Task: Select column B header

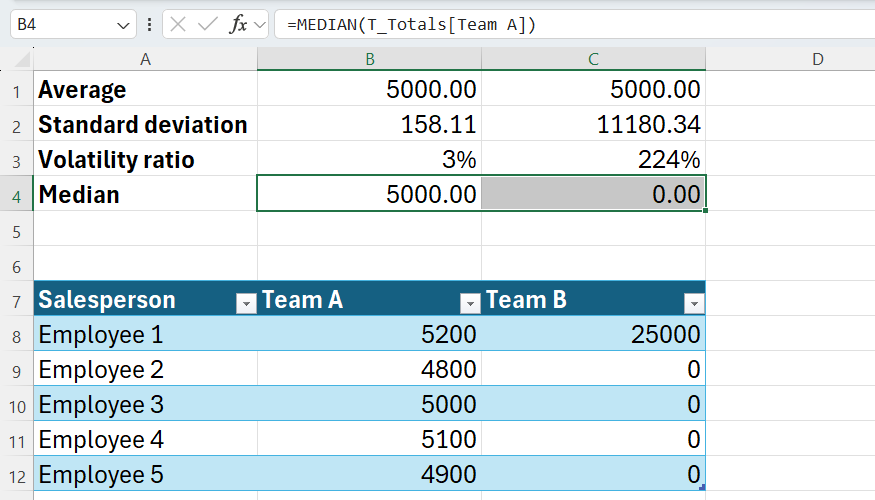Action: 369,59
